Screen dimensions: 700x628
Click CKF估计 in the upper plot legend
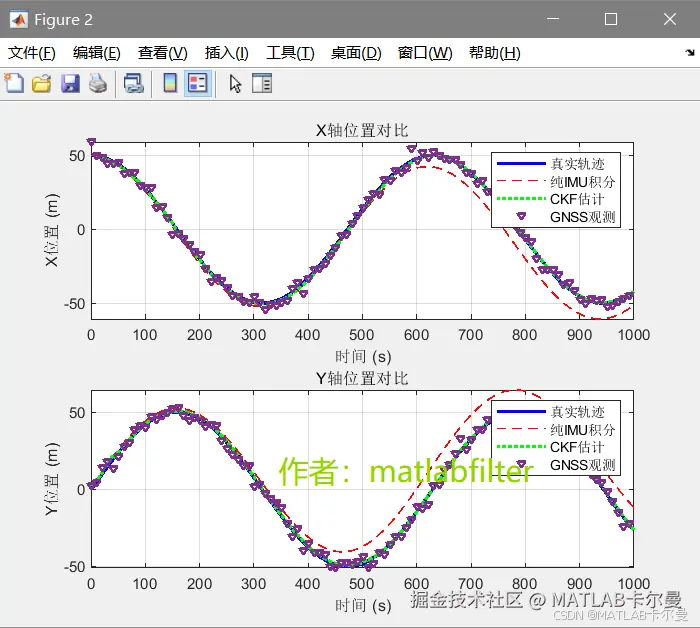[577, 199]
